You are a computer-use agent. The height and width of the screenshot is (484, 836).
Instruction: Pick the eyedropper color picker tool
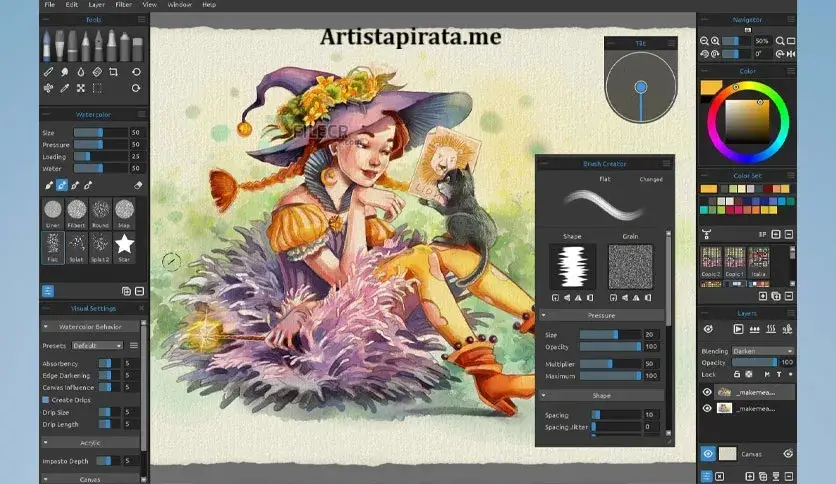click(65, 88)
